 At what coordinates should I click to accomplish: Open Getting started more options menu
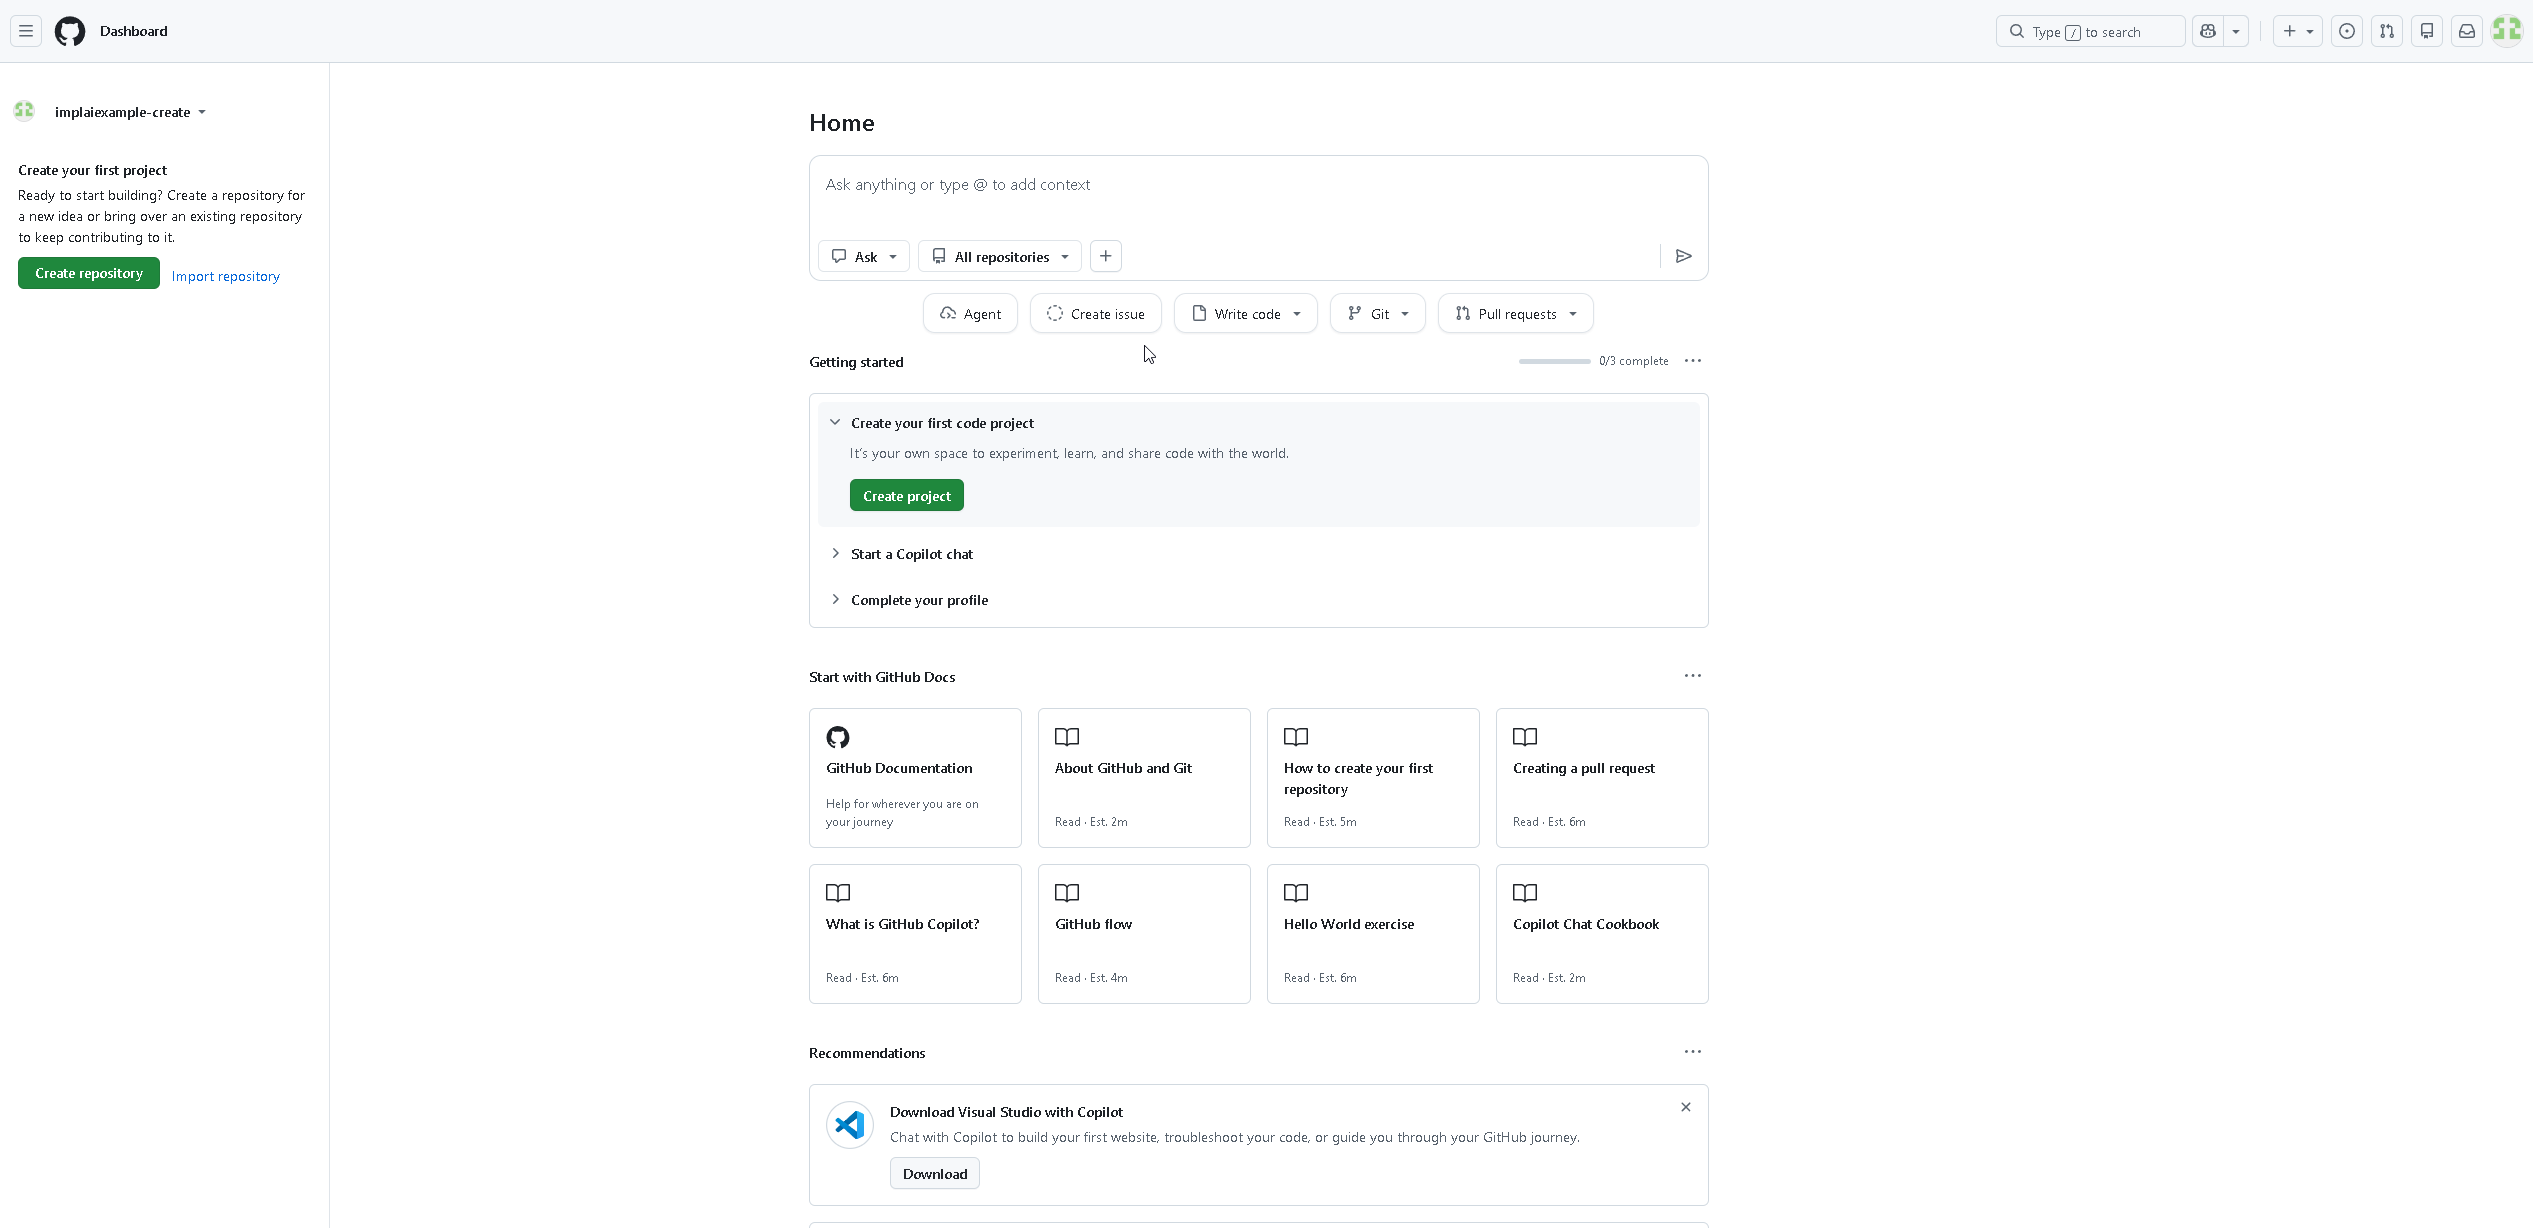click(x=1693, y=361)
